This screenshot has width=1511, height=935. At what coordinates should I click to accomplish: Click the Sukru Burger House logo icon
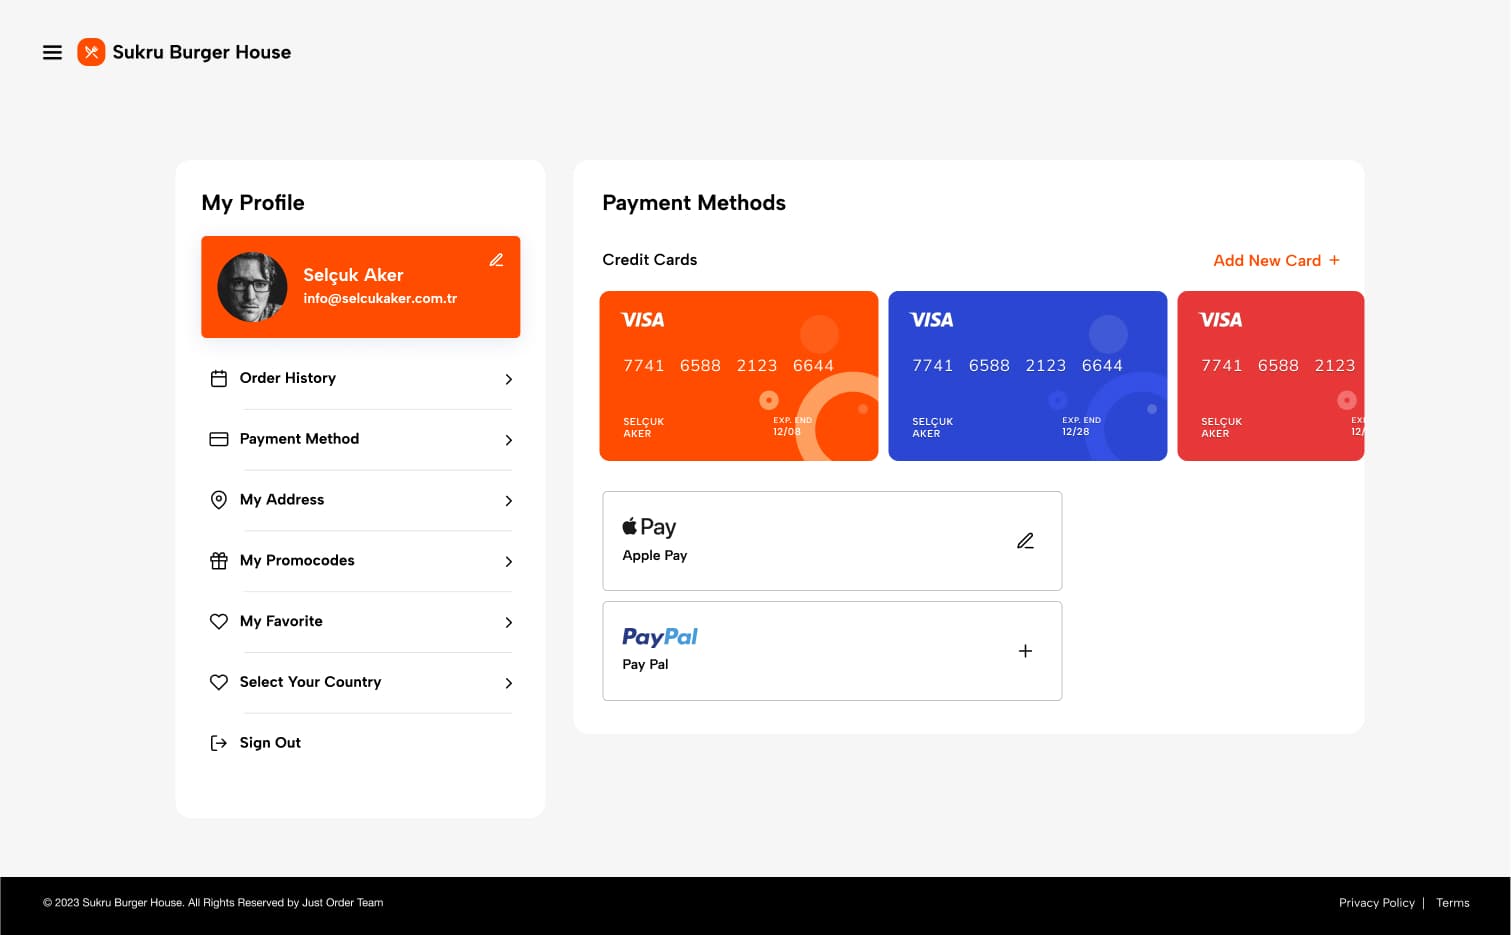(91, 52)
